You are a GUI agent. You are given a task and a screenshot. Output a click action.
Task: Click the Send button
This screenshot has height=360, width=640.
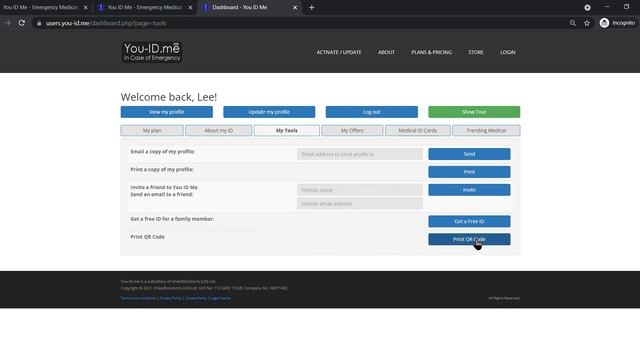469,154
